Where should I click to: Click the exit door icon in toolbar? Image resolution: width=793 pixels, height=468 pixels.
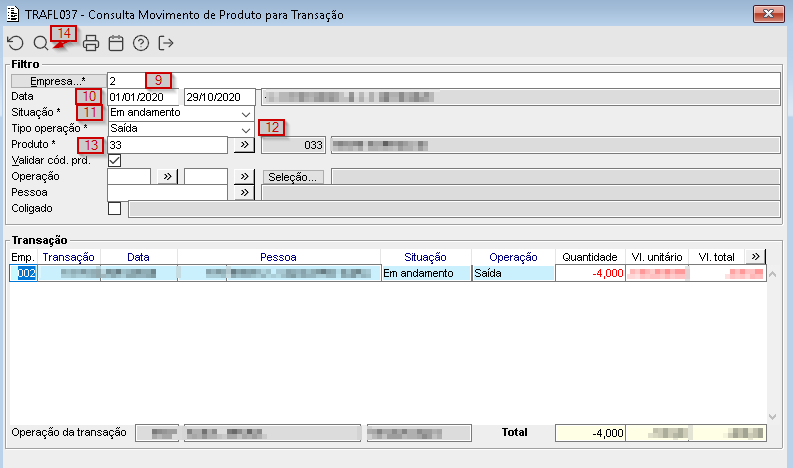point(165,43)
